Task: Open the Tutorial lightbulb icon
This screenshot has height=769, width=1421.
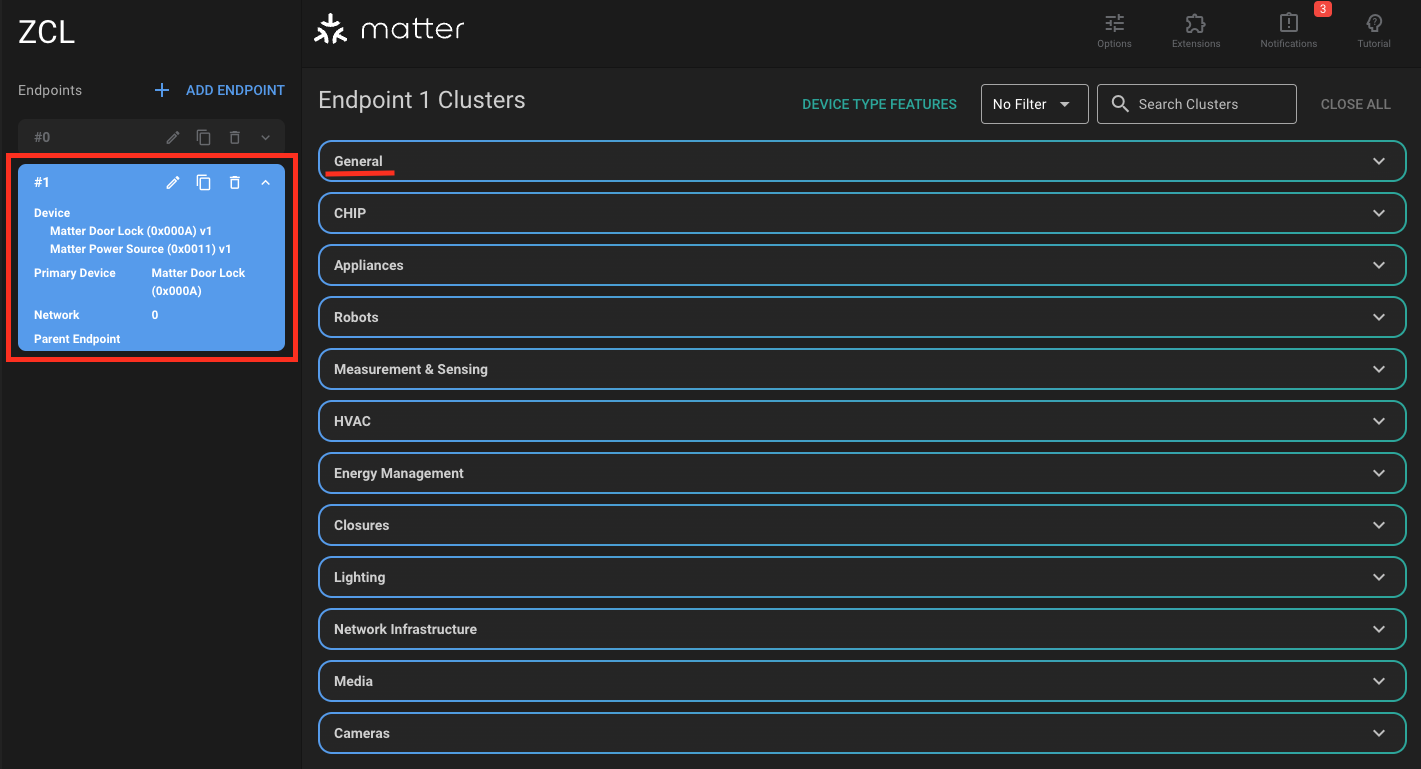Action: coord(1374,30)
